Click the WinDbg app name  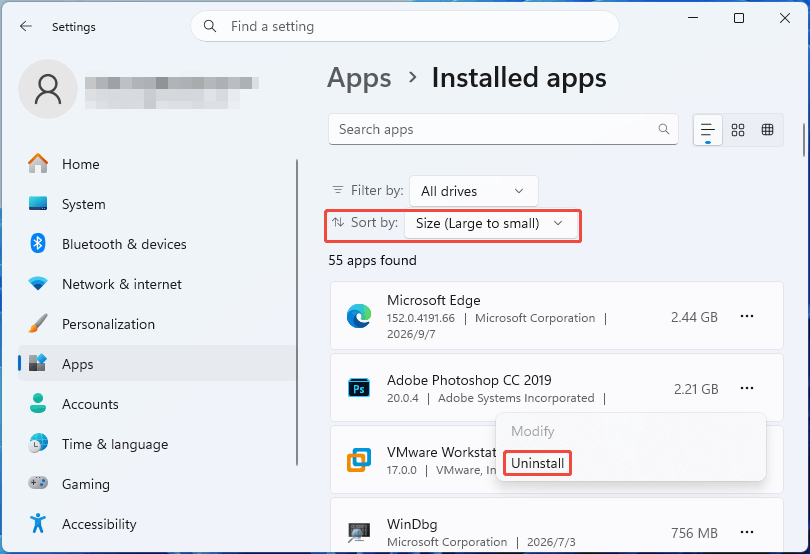(412, 524)
